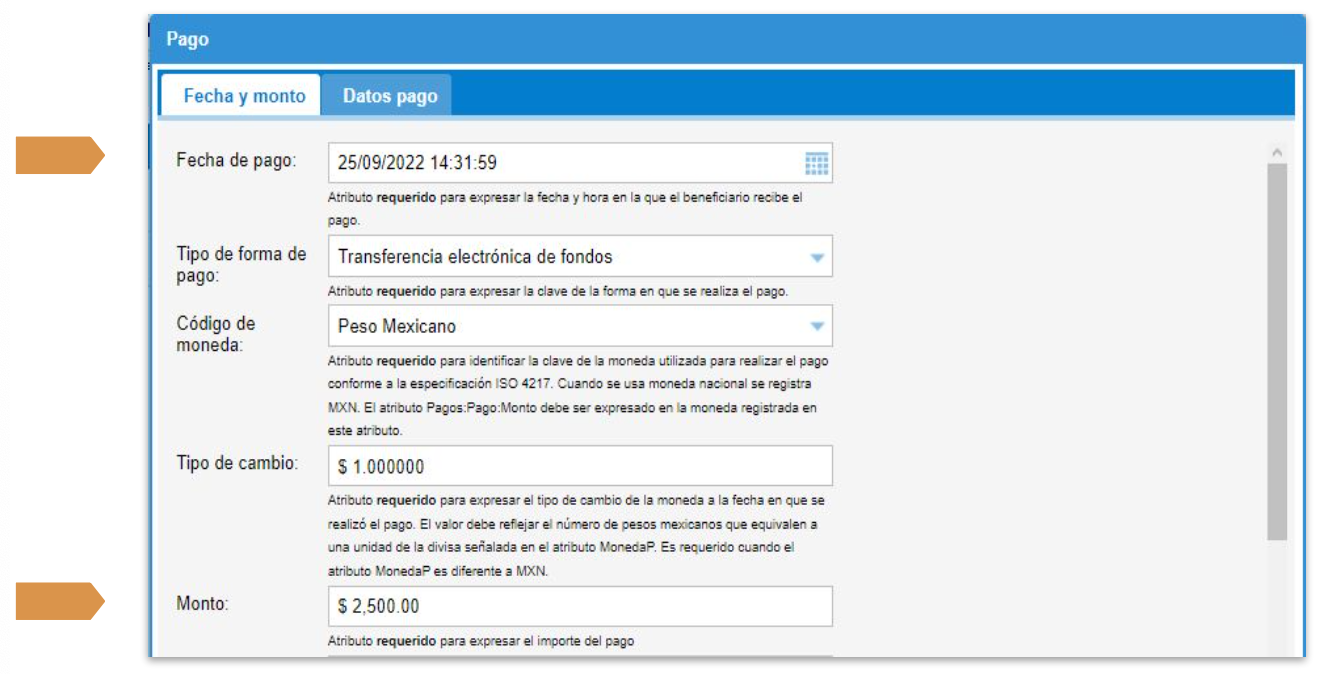Screen dimensions: 1320x674
Task: Click the vertical scrollbar thumb
Action: click(x=1276, y=350)
